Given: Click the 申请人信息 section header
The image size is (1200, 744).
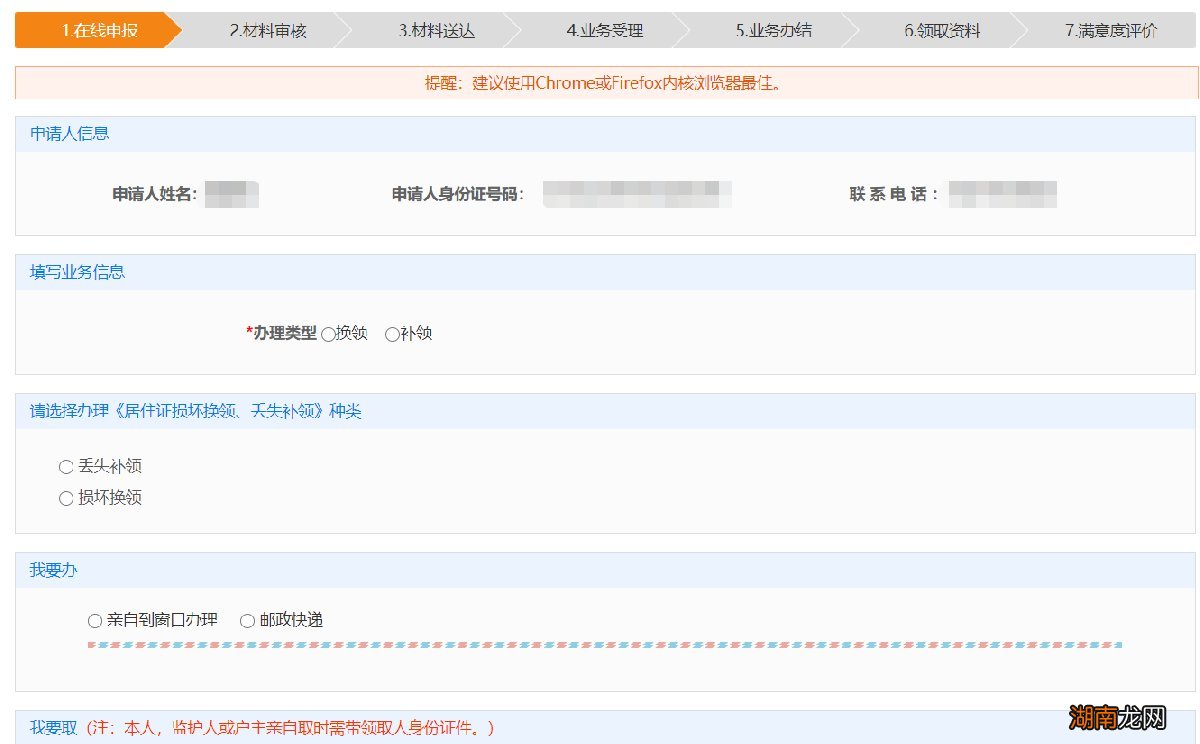Looking at the screenshot, I should click(x=71, y=133).
